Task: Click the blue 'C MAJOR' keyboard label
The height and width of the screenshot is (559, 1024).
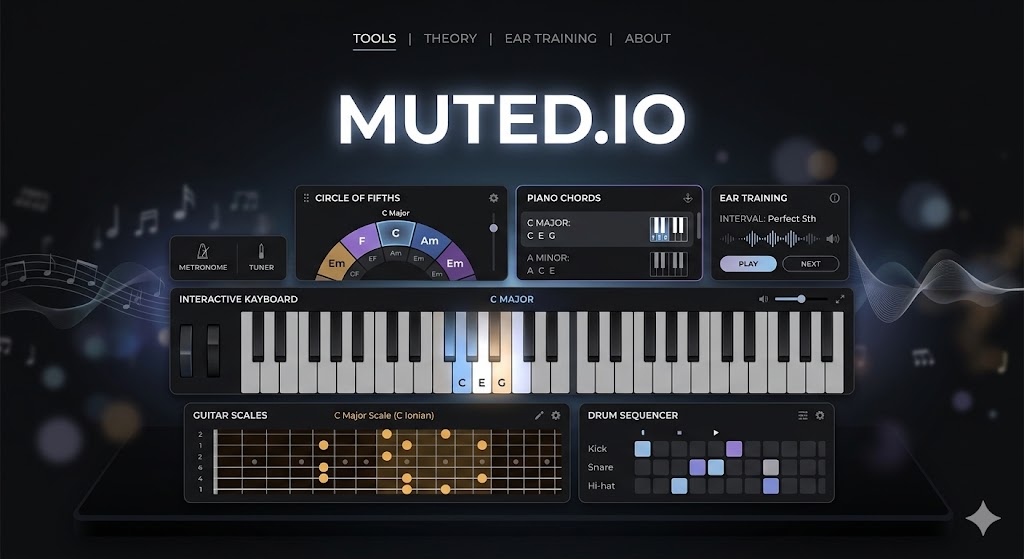Action: (512, 299)
